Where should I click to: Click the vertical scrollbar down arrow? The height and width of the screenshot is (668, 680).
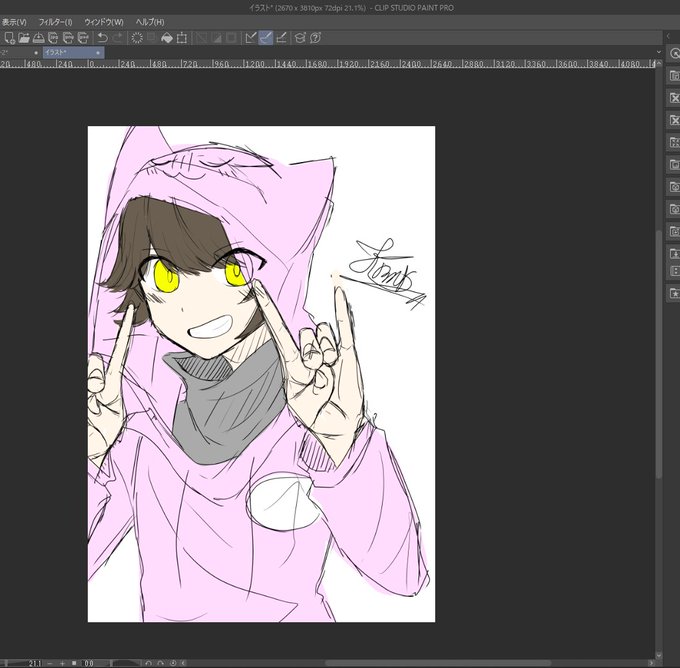(659, 656)
